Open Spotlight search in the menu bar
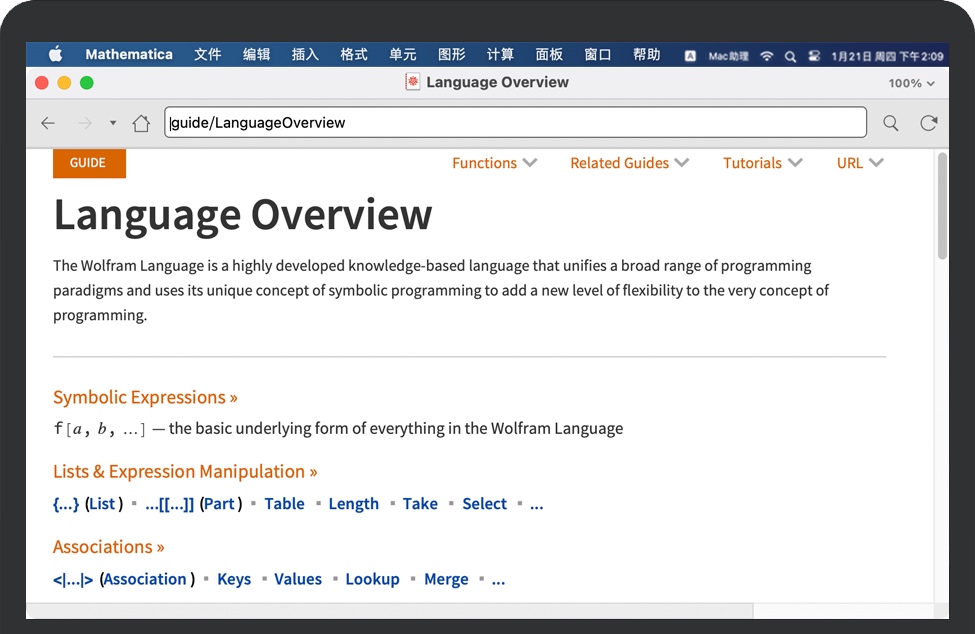The width and height of the screenshot is (975, 634). (790, 56)
